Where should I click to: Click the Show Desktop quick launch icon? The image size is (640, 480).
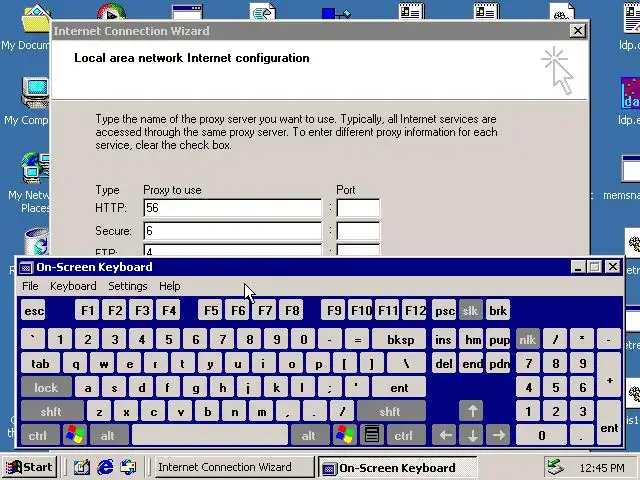pyautogui.click(x=82, y=467)
